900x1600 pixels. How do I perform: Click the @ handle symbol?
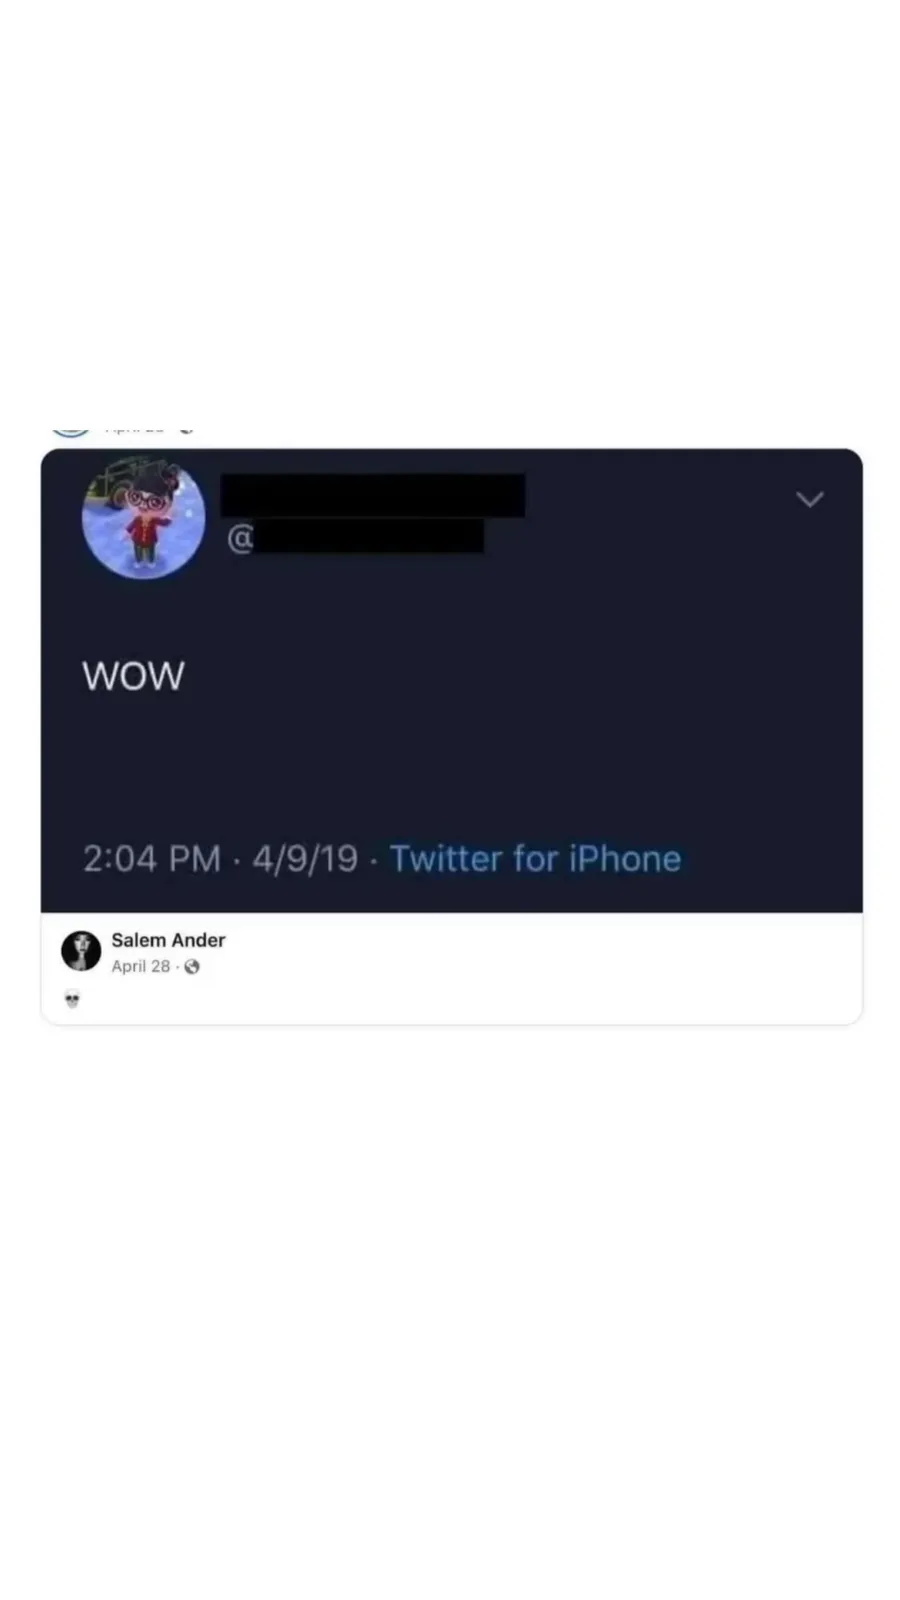240,538
